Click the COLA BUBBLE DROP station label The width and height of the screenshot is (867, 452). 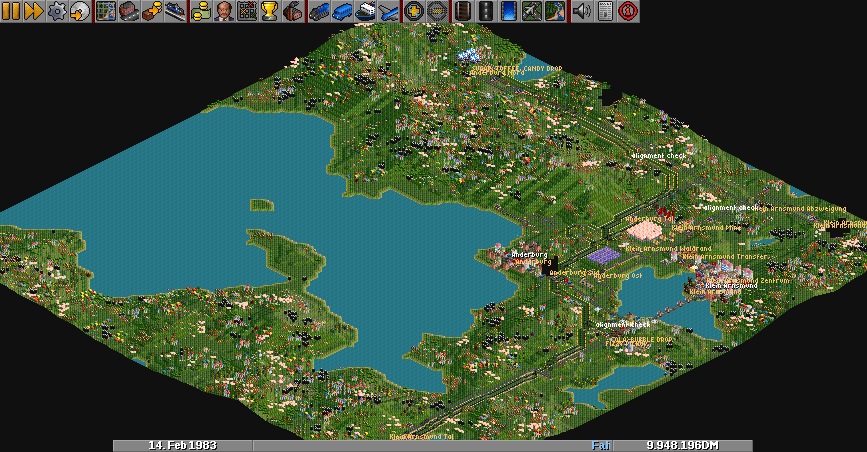(x=641, y=339)
